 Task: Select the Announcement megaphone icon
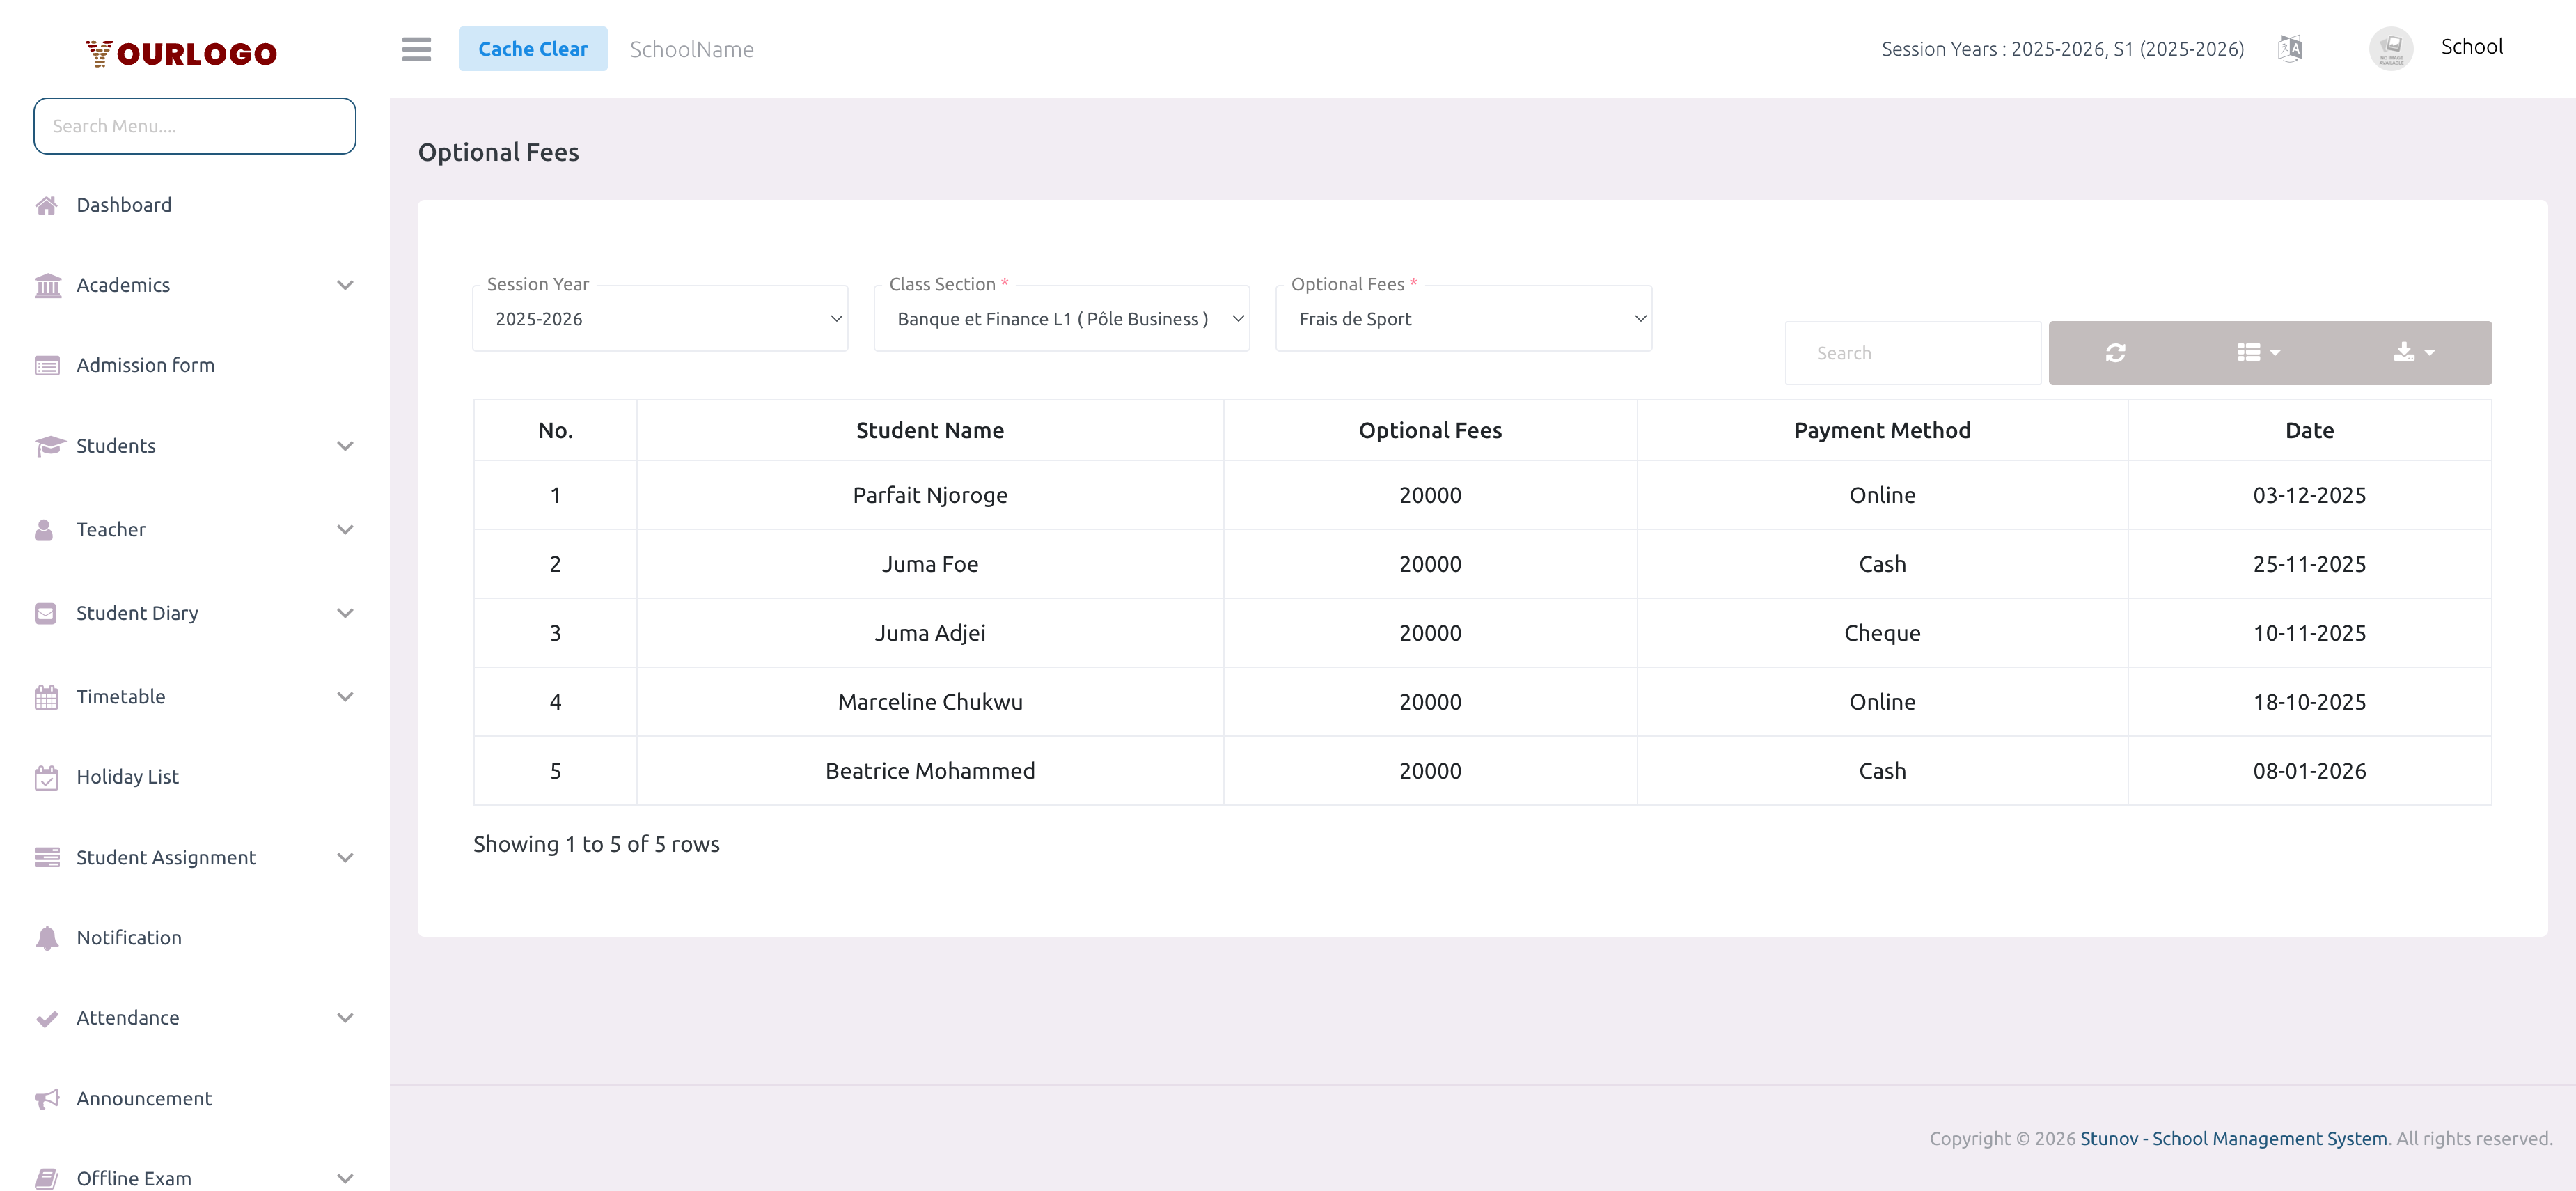point(47,1098)
